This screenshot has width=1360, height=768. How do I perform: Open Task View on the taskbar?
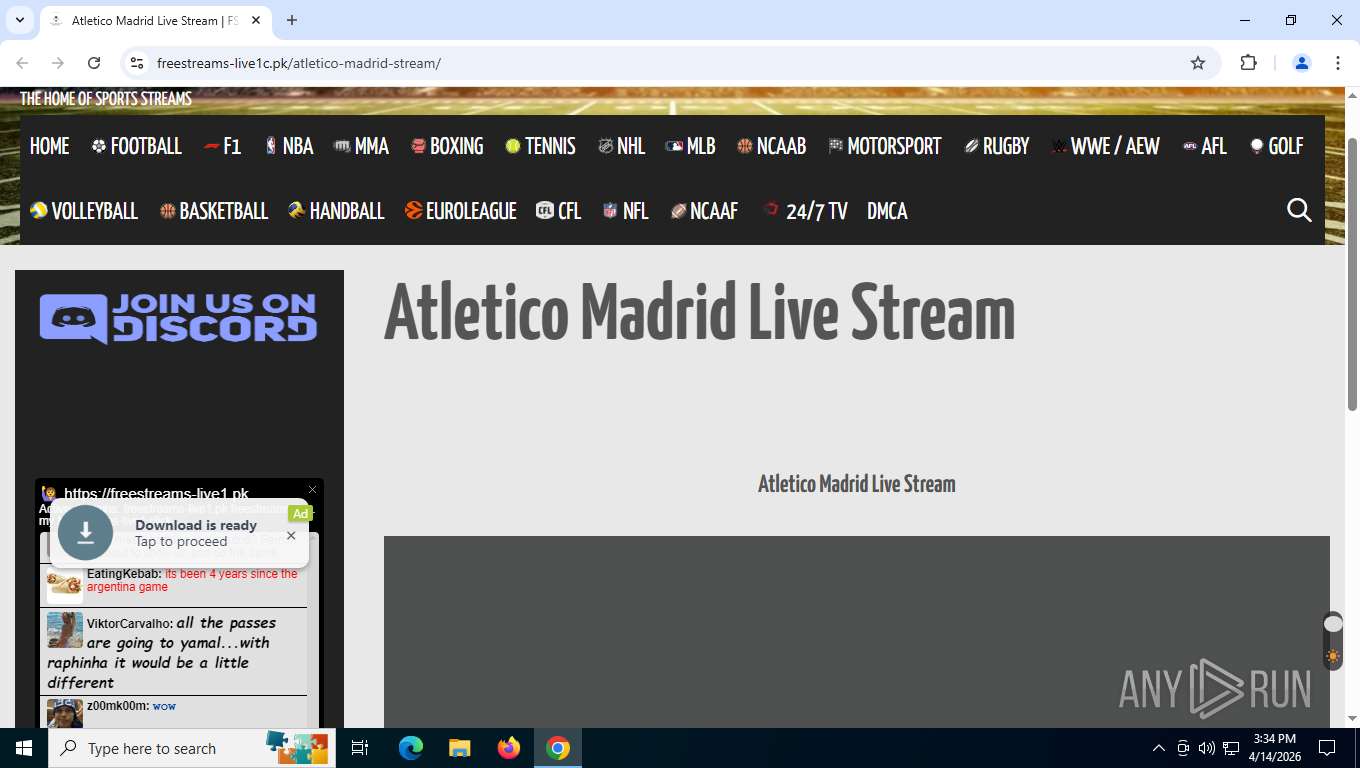pyautogui.click(x=360, y=748)
